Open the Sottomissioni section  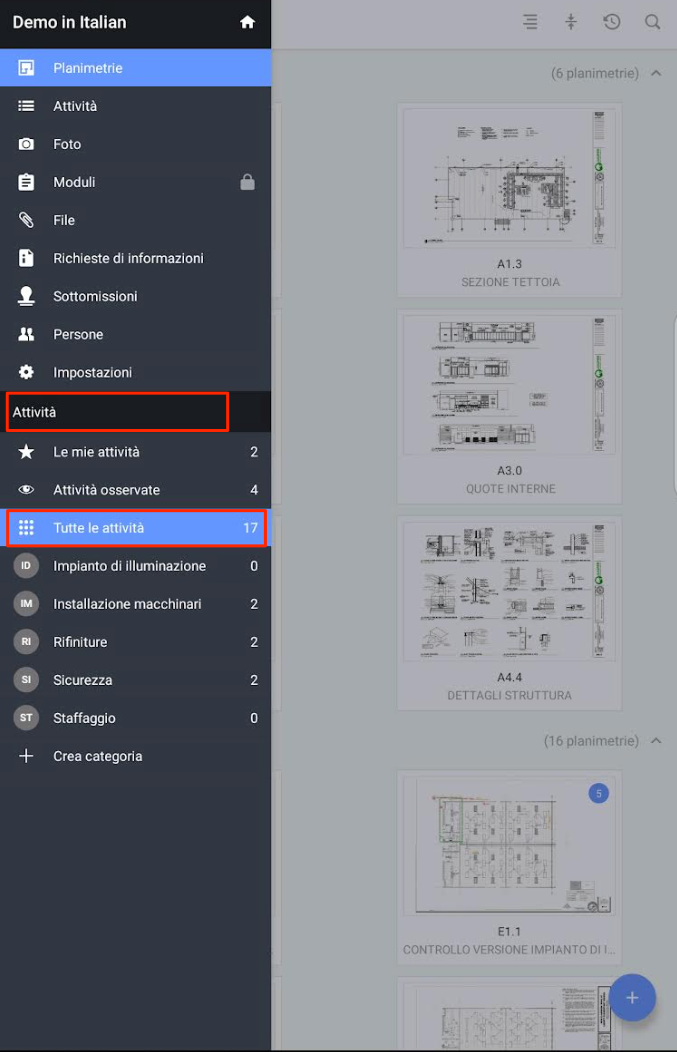(x=95, y=296)
